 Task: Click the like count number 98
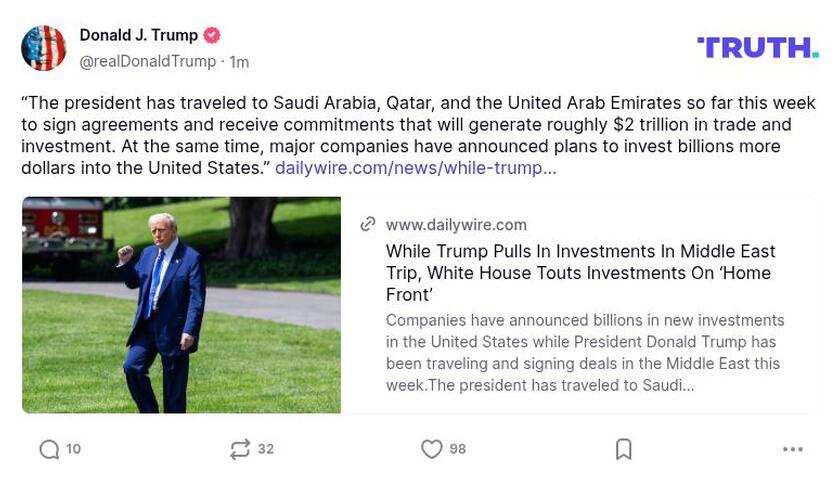coord(458,449)
